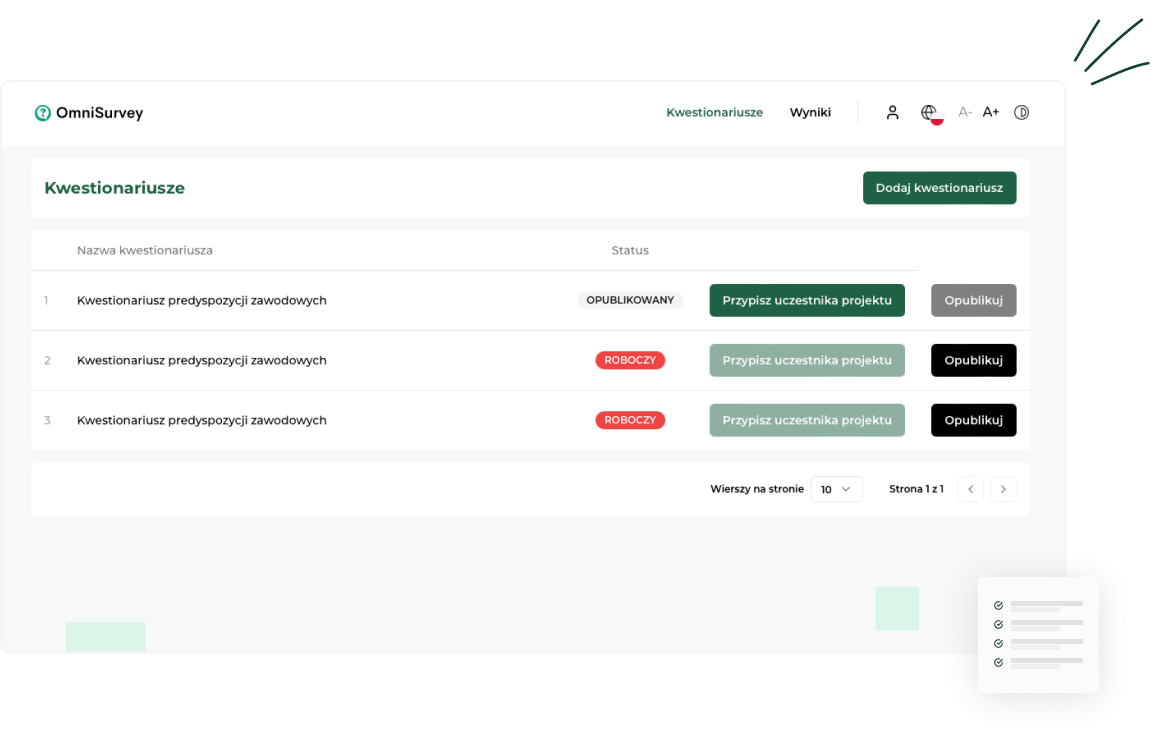This screenshot has width=1164, height=737.
Task: Click Opublikuj button in row 3
Action: click(973, 420)
